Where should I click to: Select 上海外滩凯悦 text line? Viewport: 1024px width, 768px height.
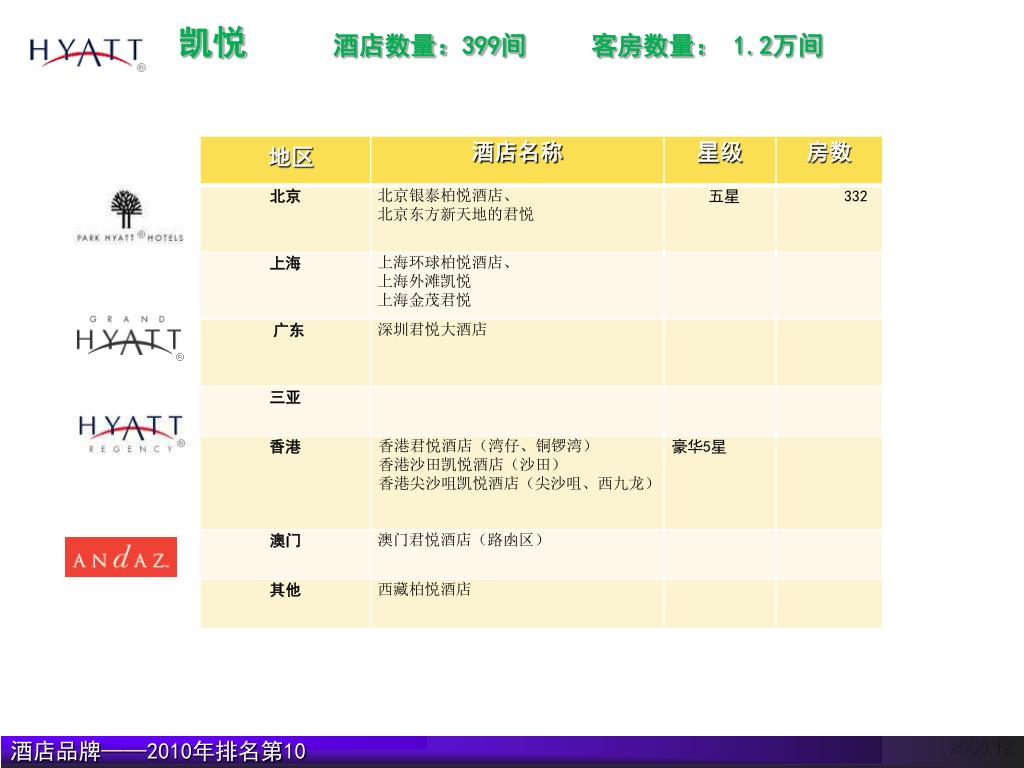point(424,281)
